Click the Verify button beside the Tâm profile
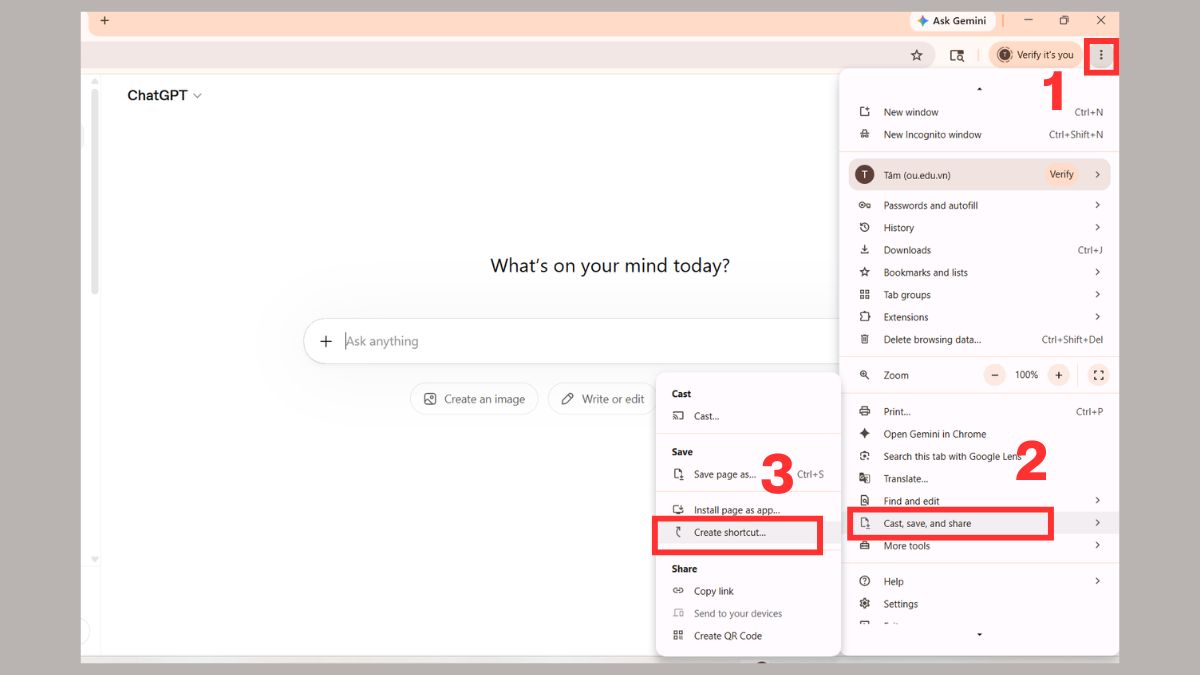Viewport: 1200px width, 675px height. click(x=1061, y=174)
